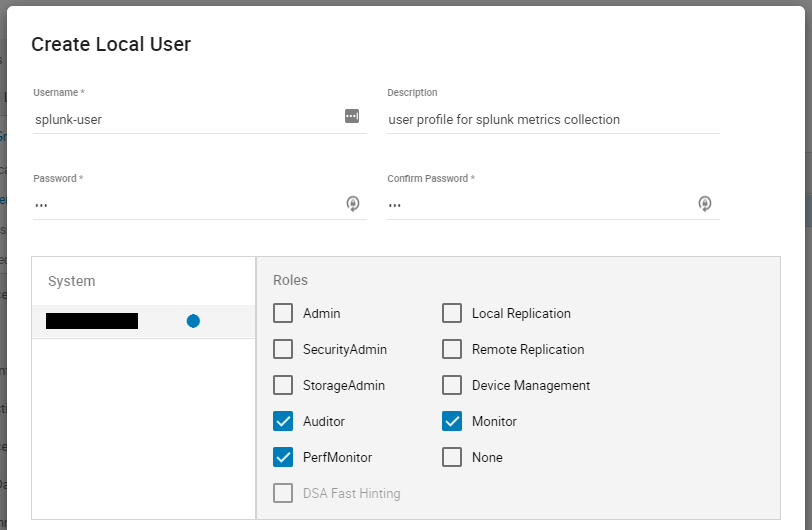Click the greyed DSA Fast Hinting checkbox
The width and height of the screenshot is (812, 530).
point(283,493)
